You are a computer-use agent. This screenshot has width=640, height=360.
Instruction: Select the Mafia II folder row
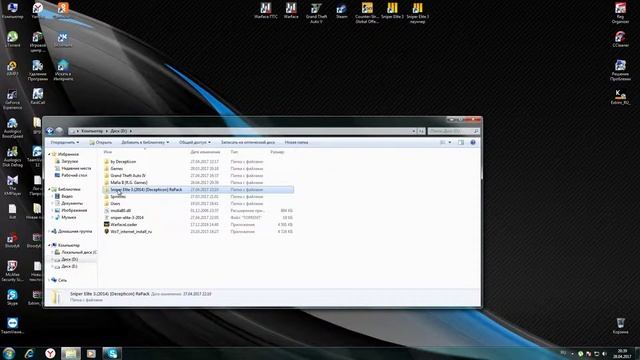[198, 182]
